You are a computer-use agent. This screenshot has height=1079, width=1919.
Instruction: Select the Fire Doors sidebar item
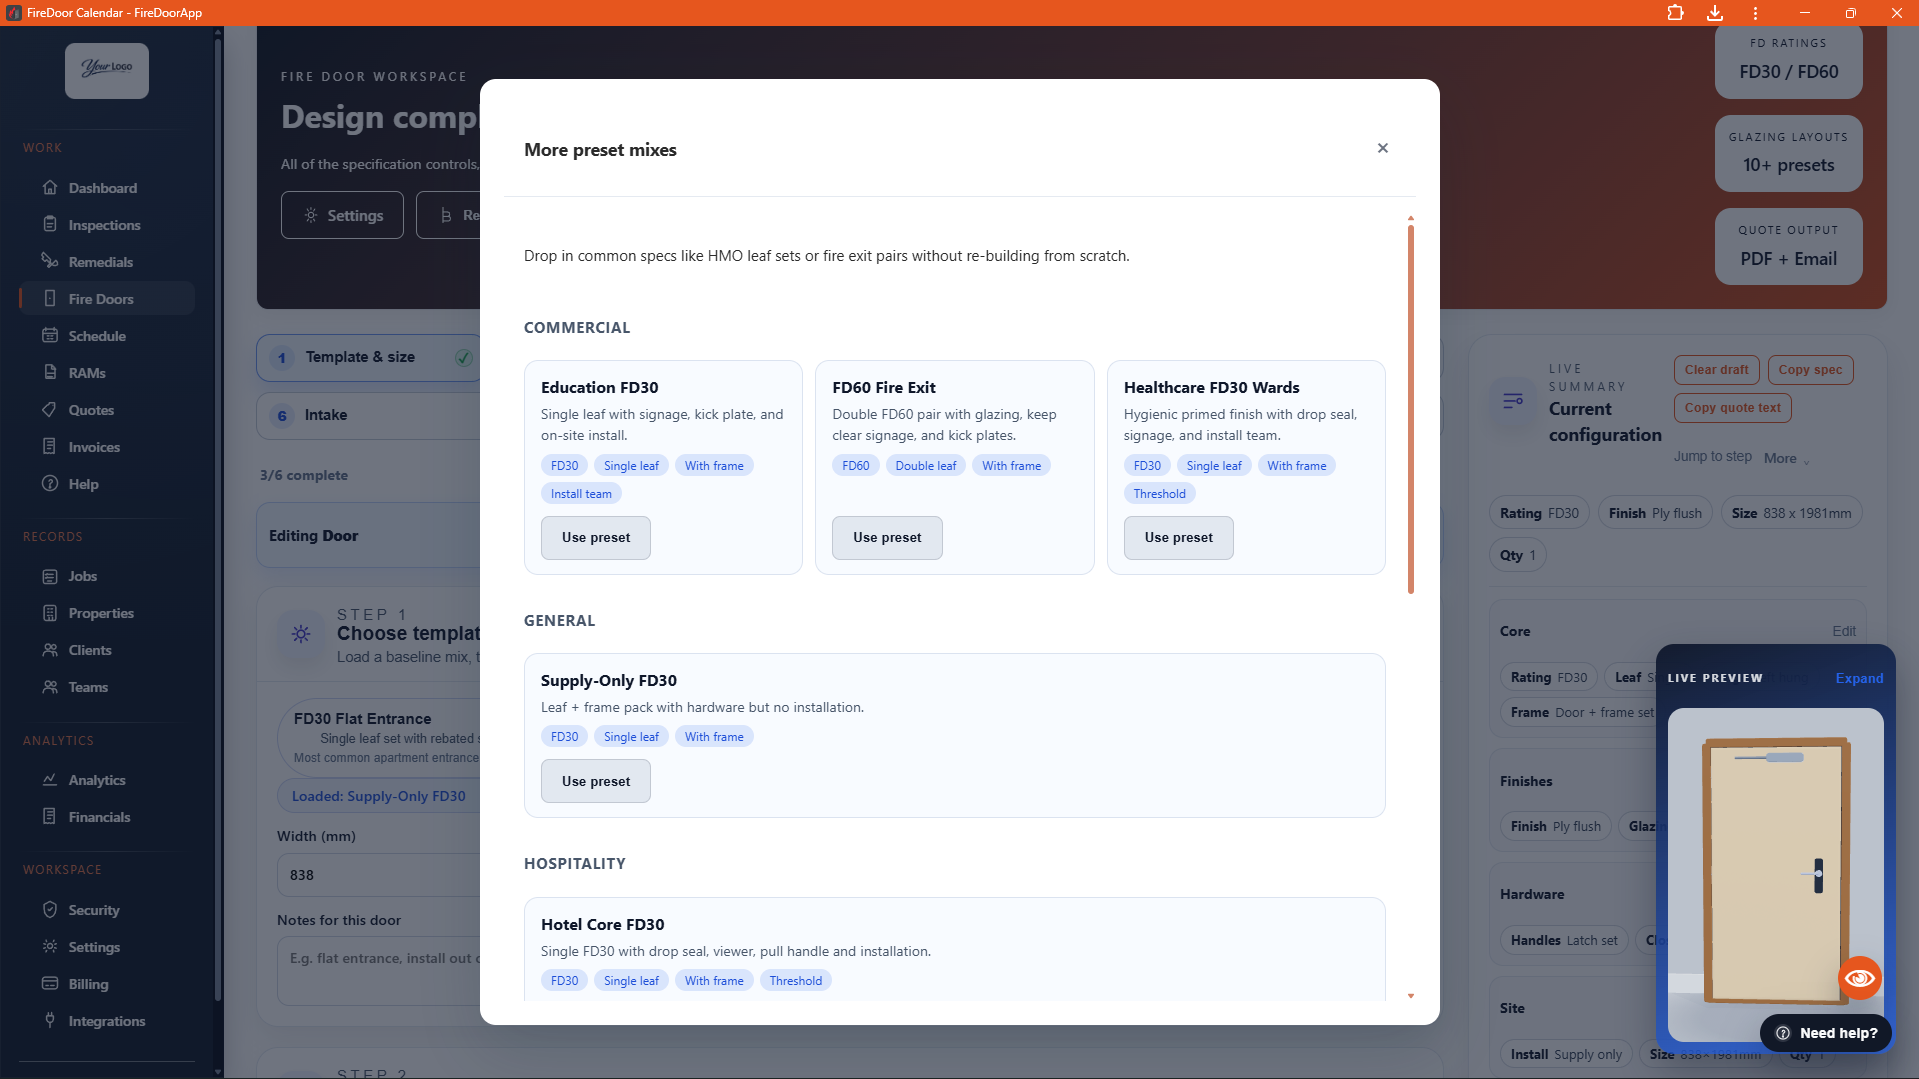click(100, 299)
